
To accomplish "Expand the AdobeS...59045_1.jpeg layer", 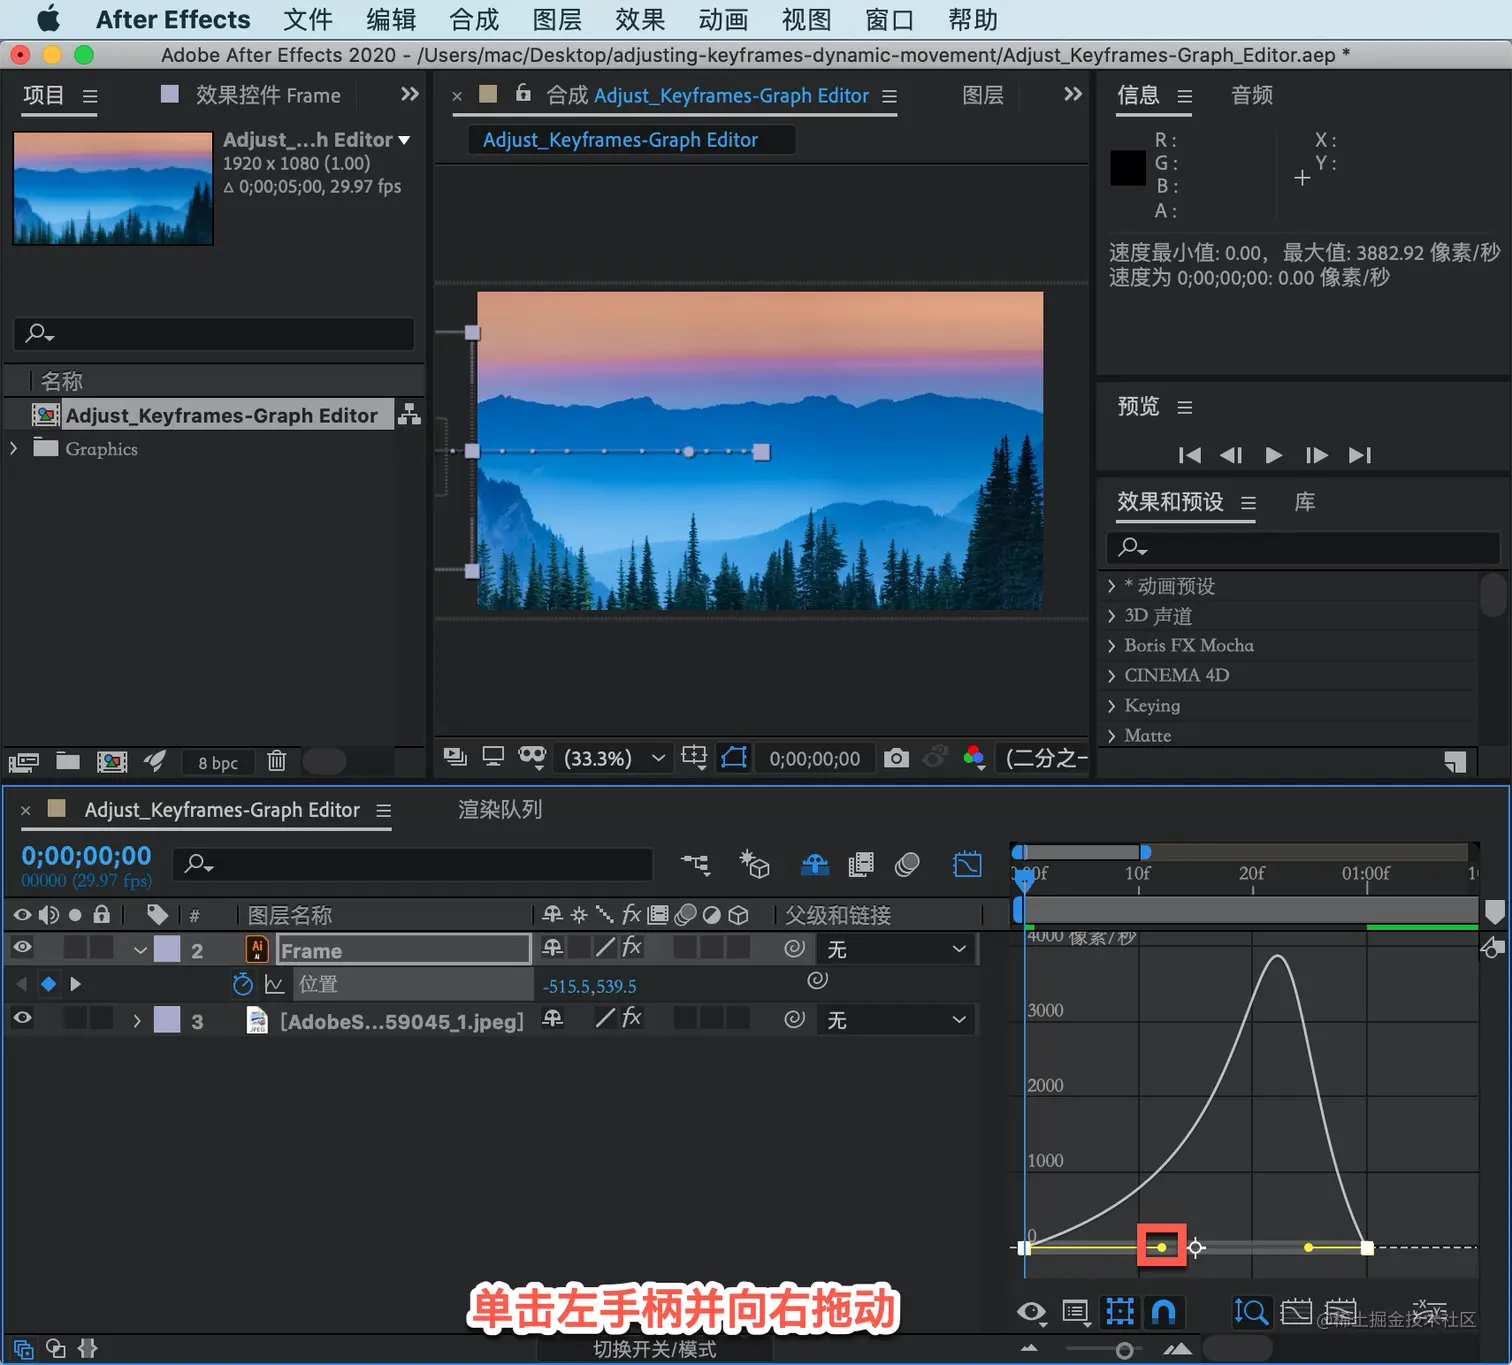I will coord(137,1021).
